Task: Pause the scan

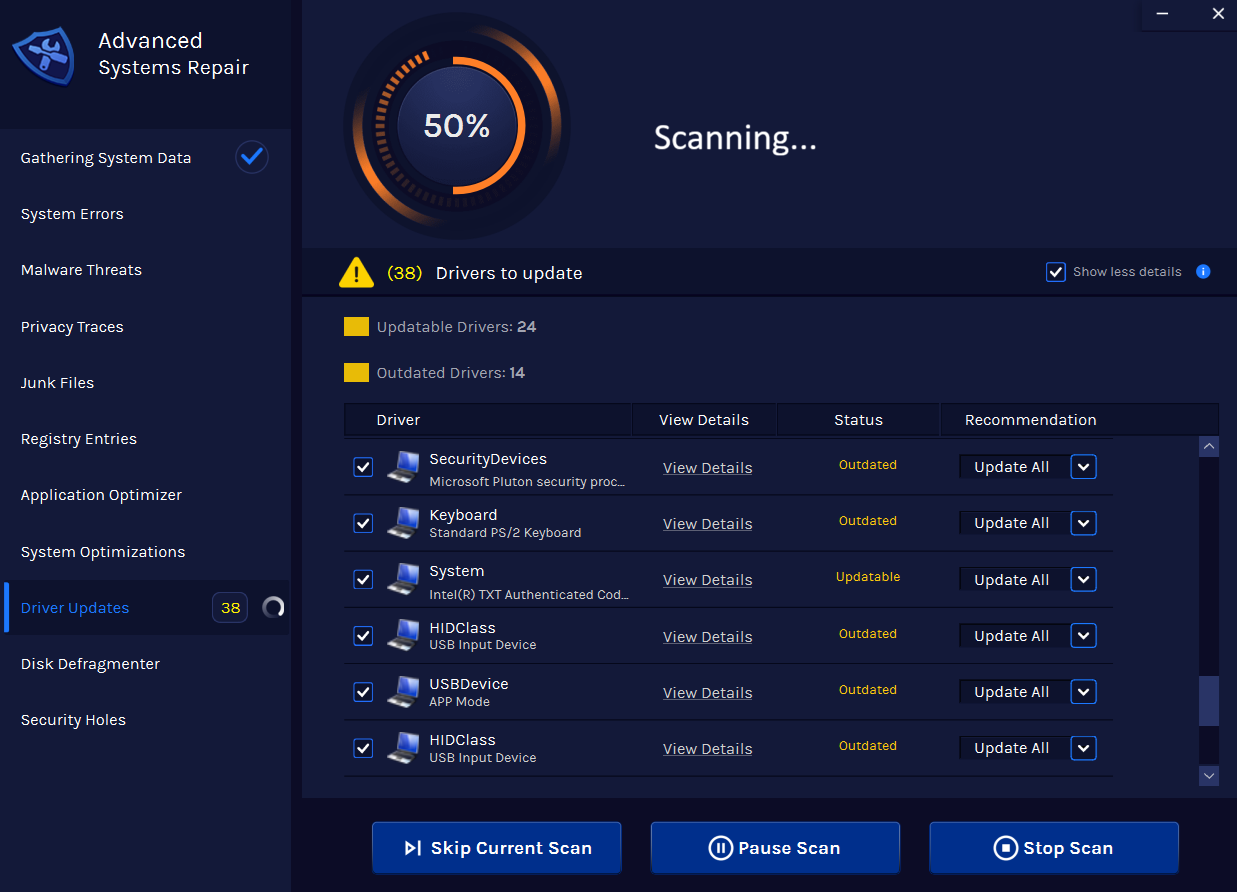Action: point(775,848)
